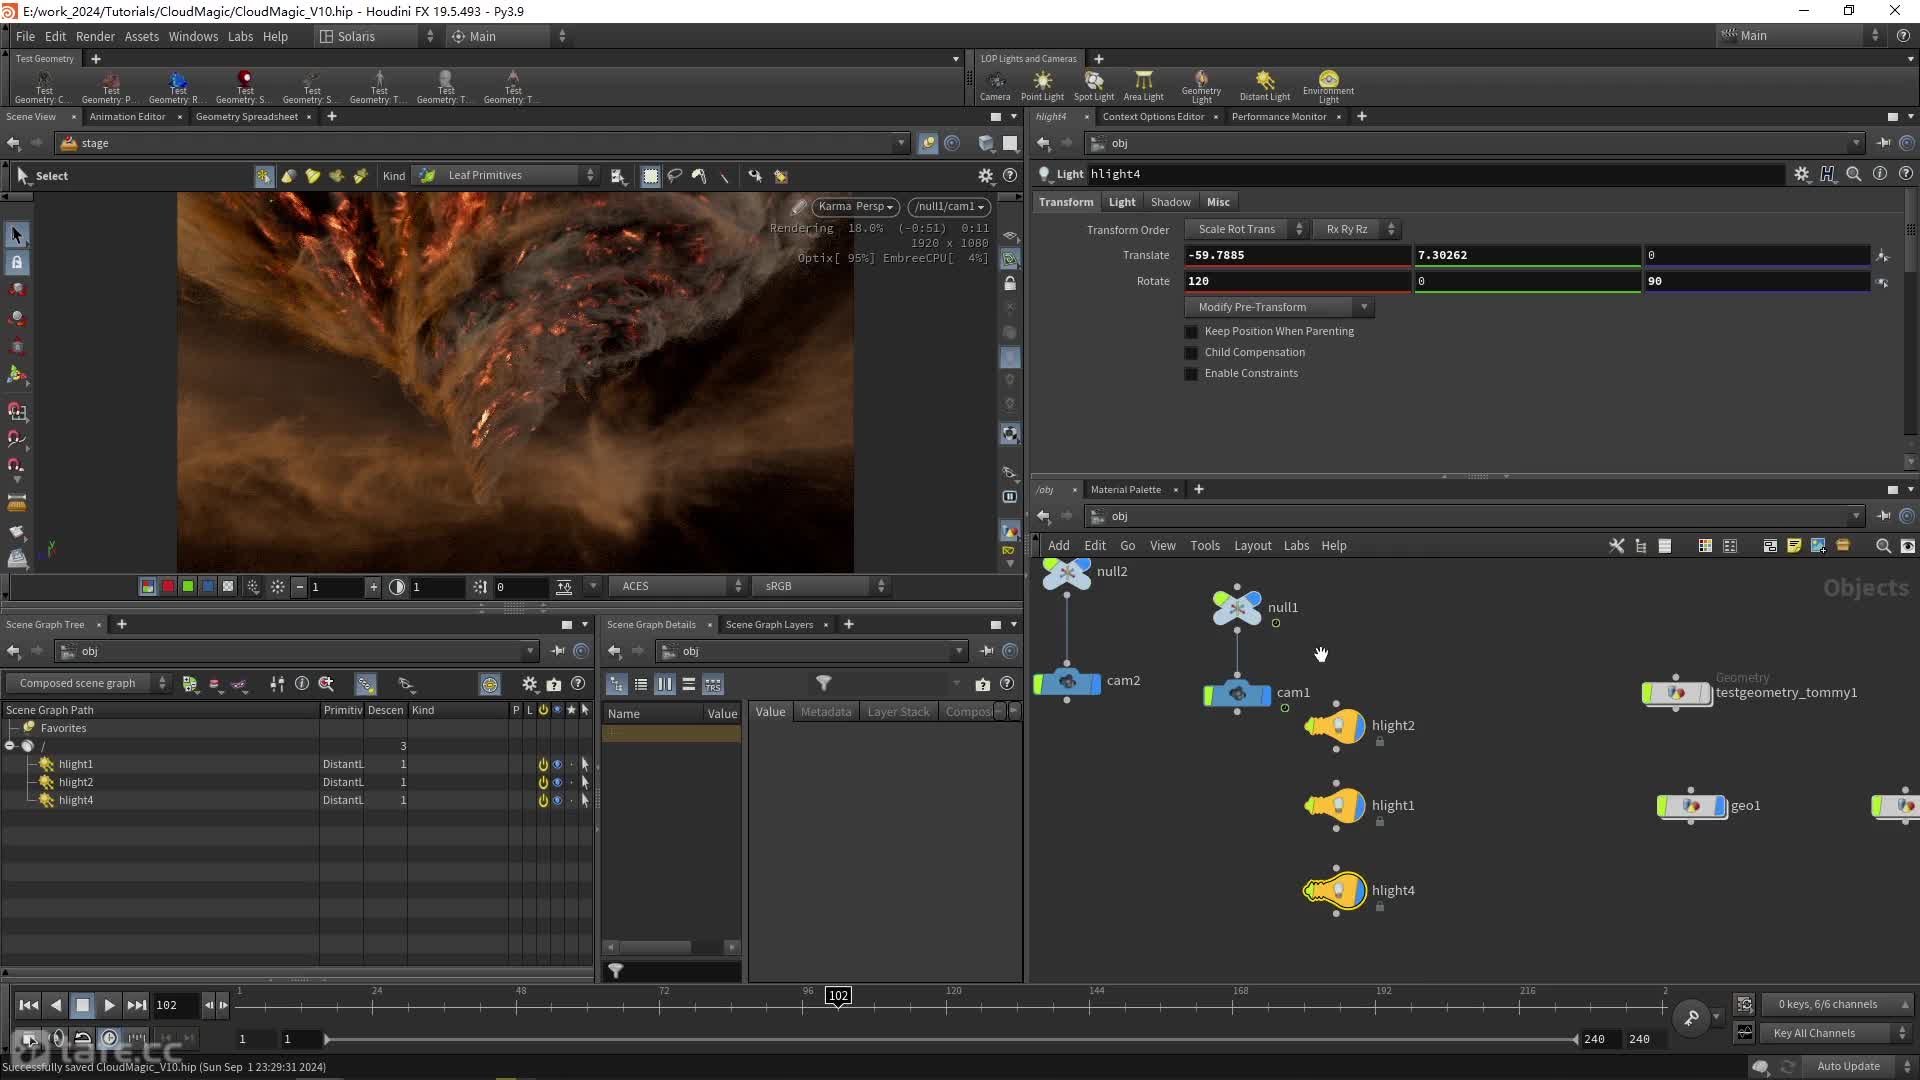Select the testgeometry_tommy1 node

click(1677, 692)
